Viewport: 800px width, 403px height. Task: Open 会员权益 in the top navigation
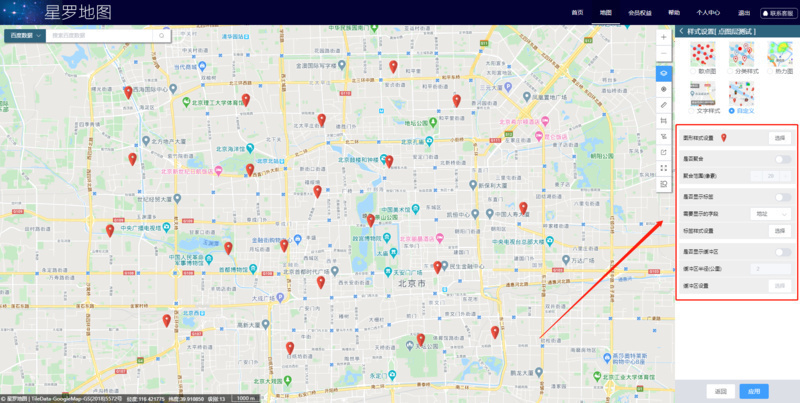pos(640,13)
